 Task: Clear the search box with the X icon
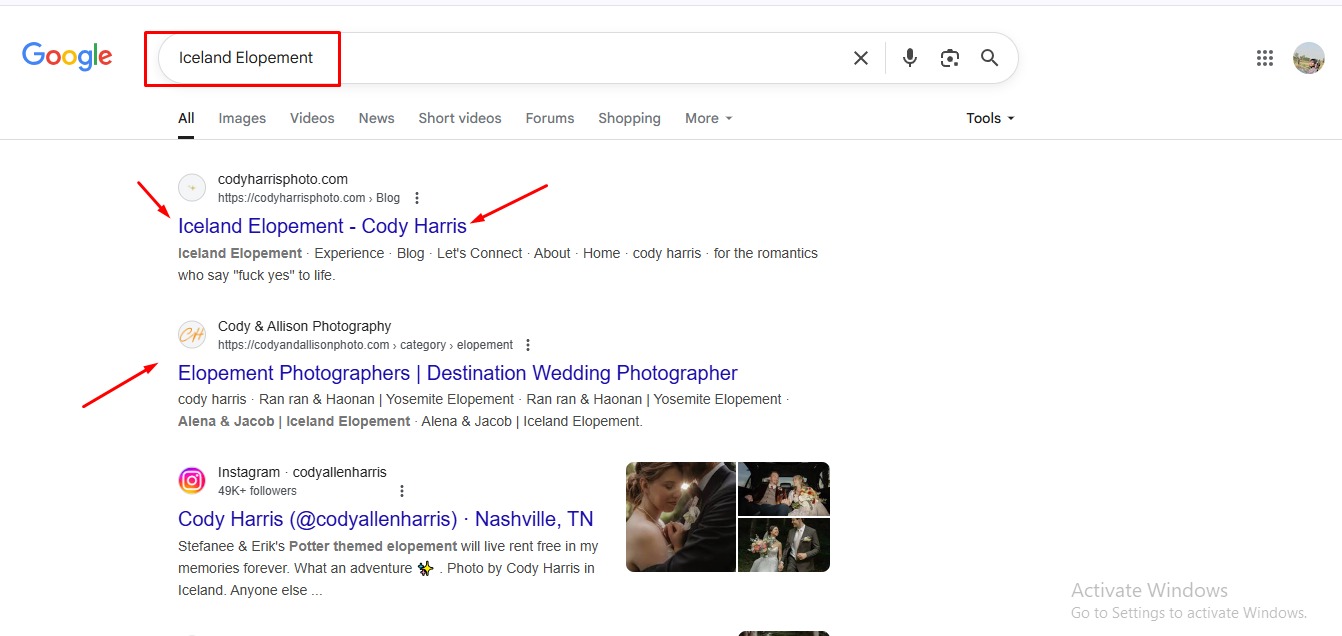coord(860,58)
